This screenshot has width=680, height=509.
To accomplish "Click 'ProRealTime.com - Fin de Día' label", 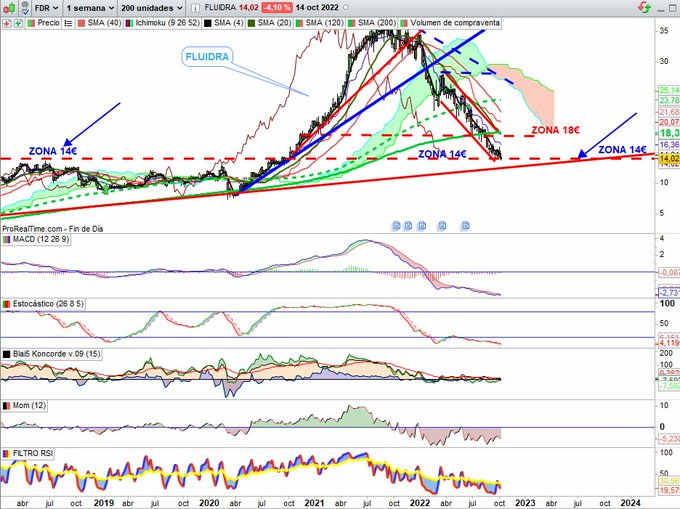I will click(x=52, y=229).
